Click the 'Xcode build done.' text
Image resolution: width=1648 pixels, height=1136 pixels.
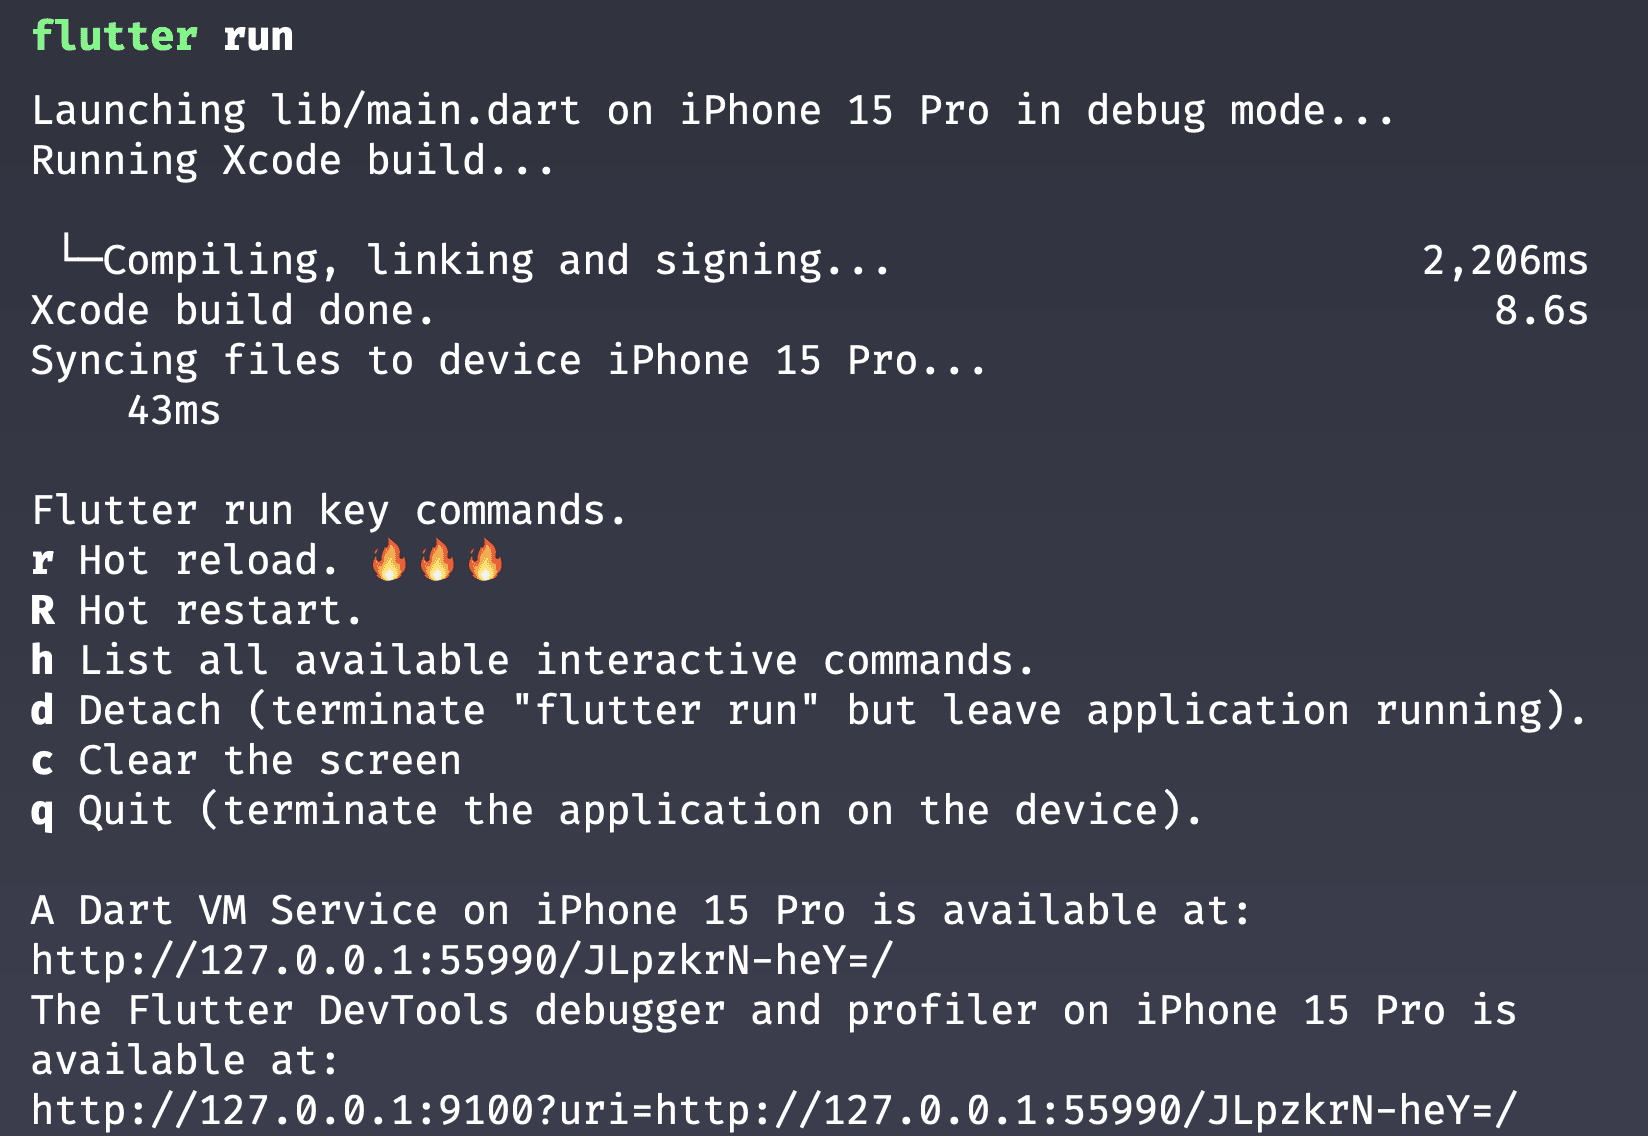(x=232, y=311)
